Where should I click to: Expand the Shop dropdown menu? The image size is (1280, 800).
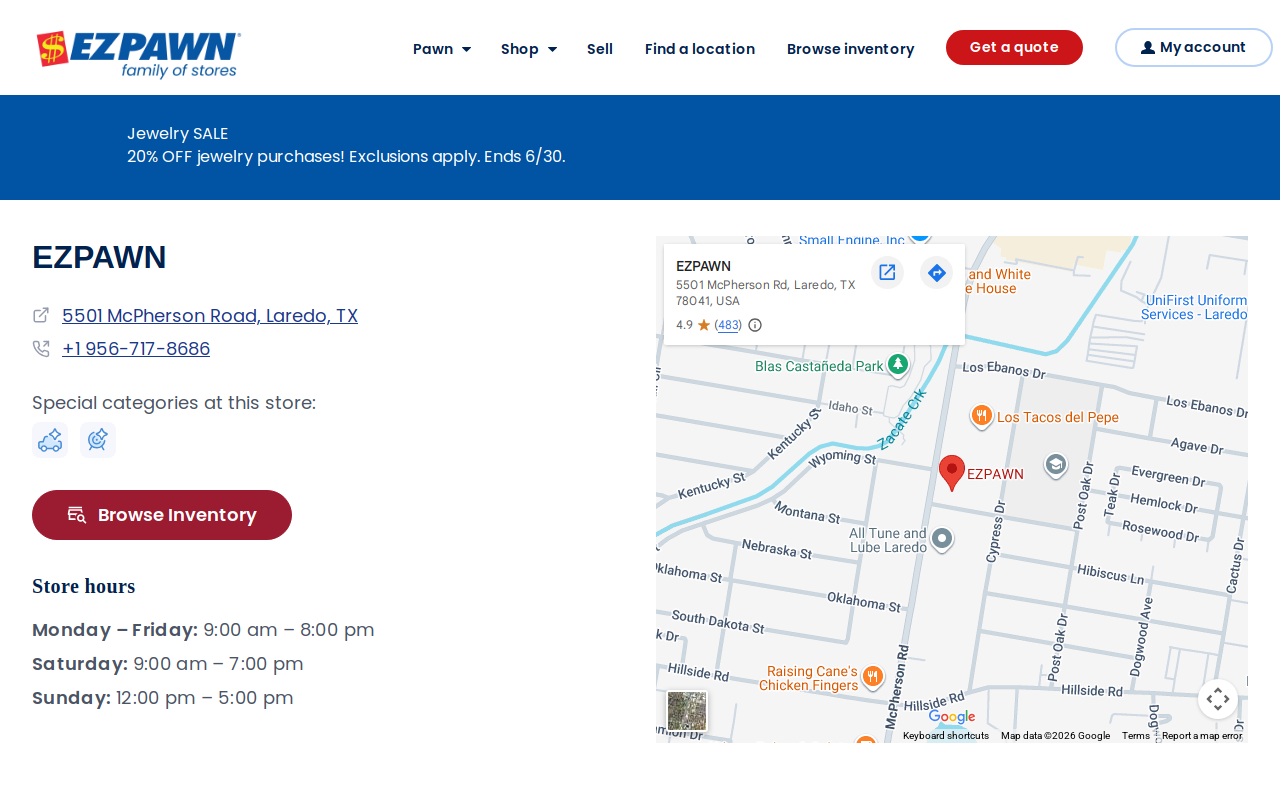click(x=529, y=49)
